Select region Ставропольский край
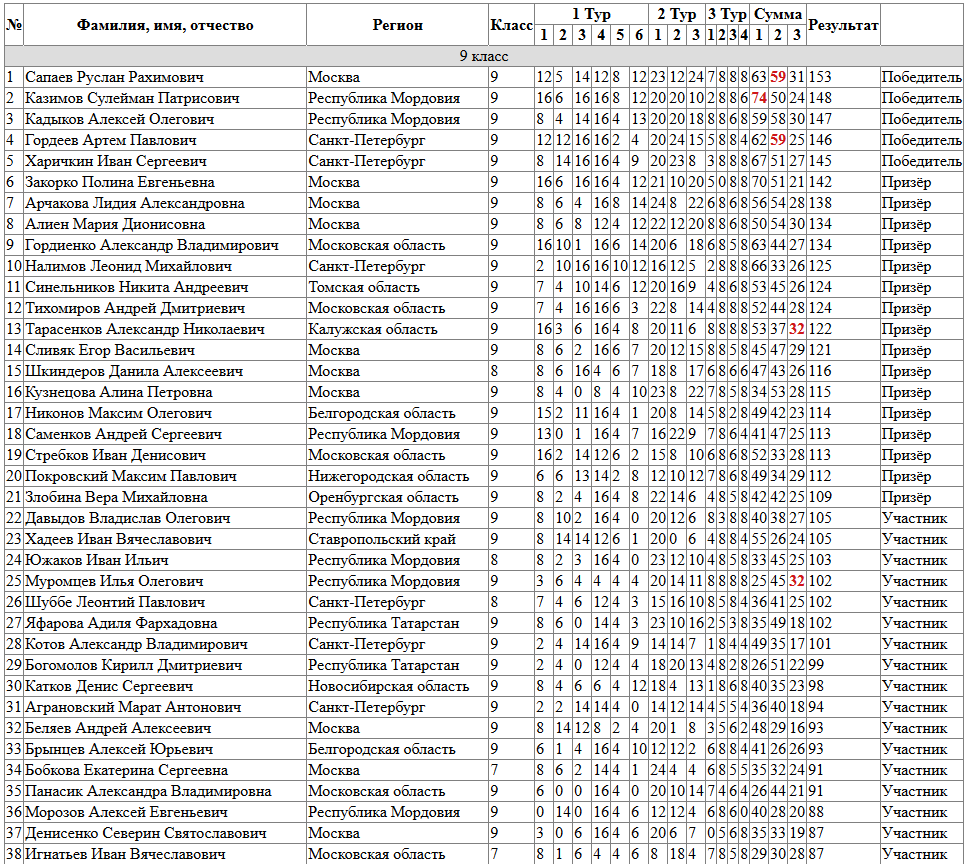Screen dimensions: 966x864 pyautogui.click(x=382, y=539)
